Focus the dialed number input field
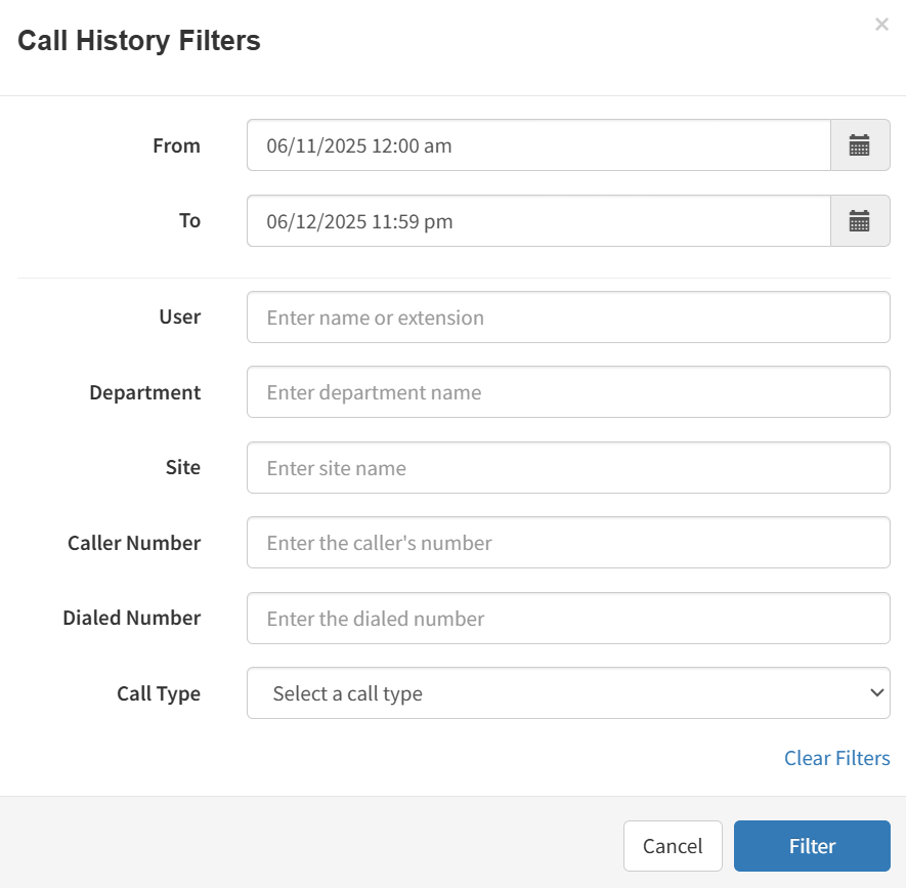This screenshot has height=888, width=906. click(x=568, y=619)
